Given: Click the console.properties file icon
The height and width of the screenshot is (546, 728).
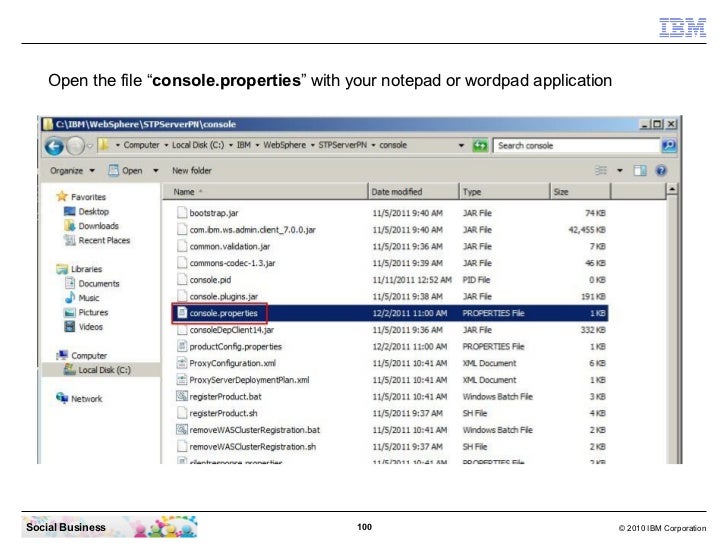Looking at the screenshot, I should [x=182, y=312].
